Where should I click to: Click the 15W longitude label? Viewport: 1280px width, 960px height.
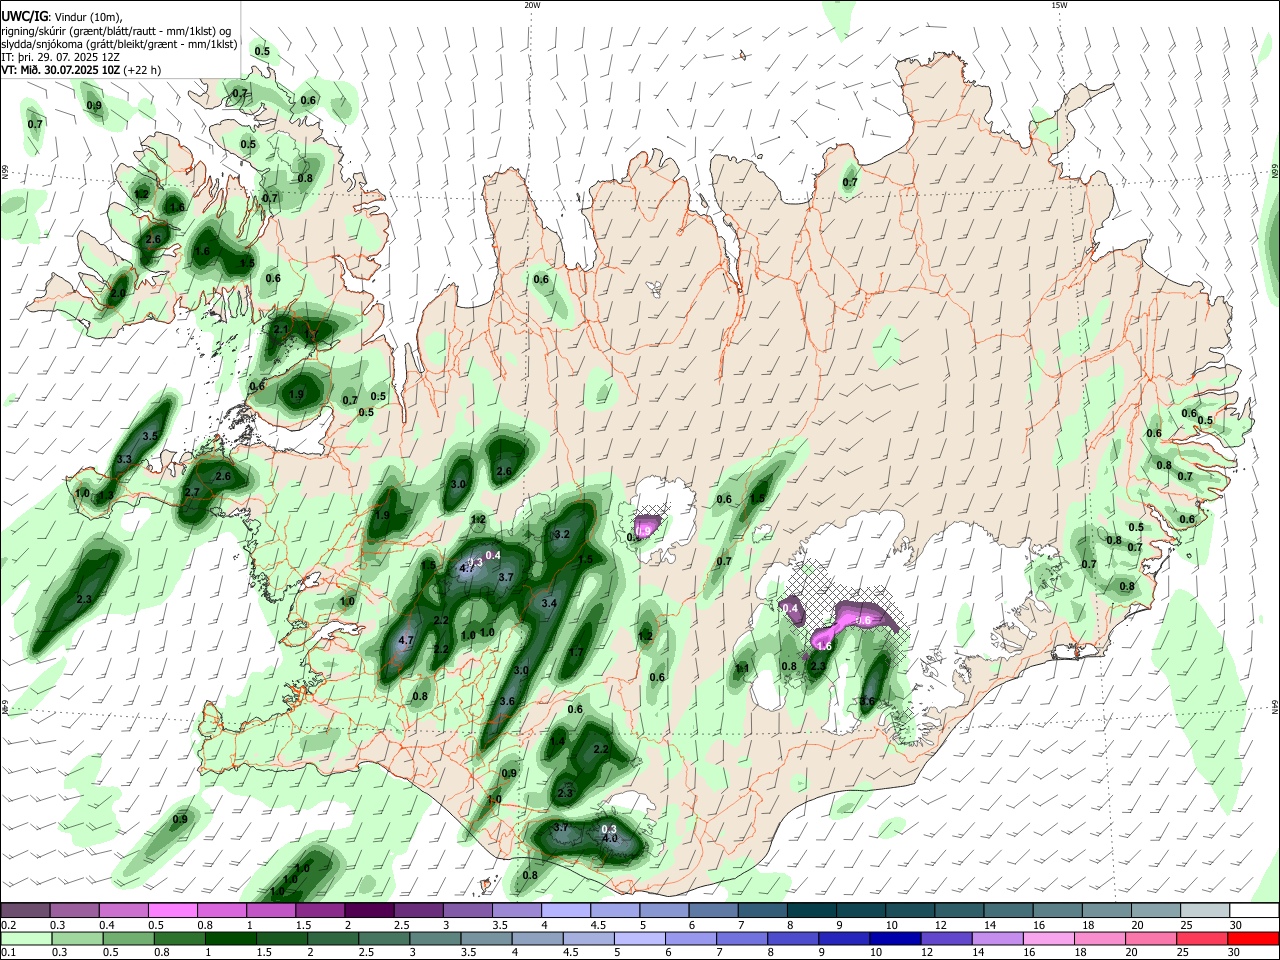[1059, 5]
